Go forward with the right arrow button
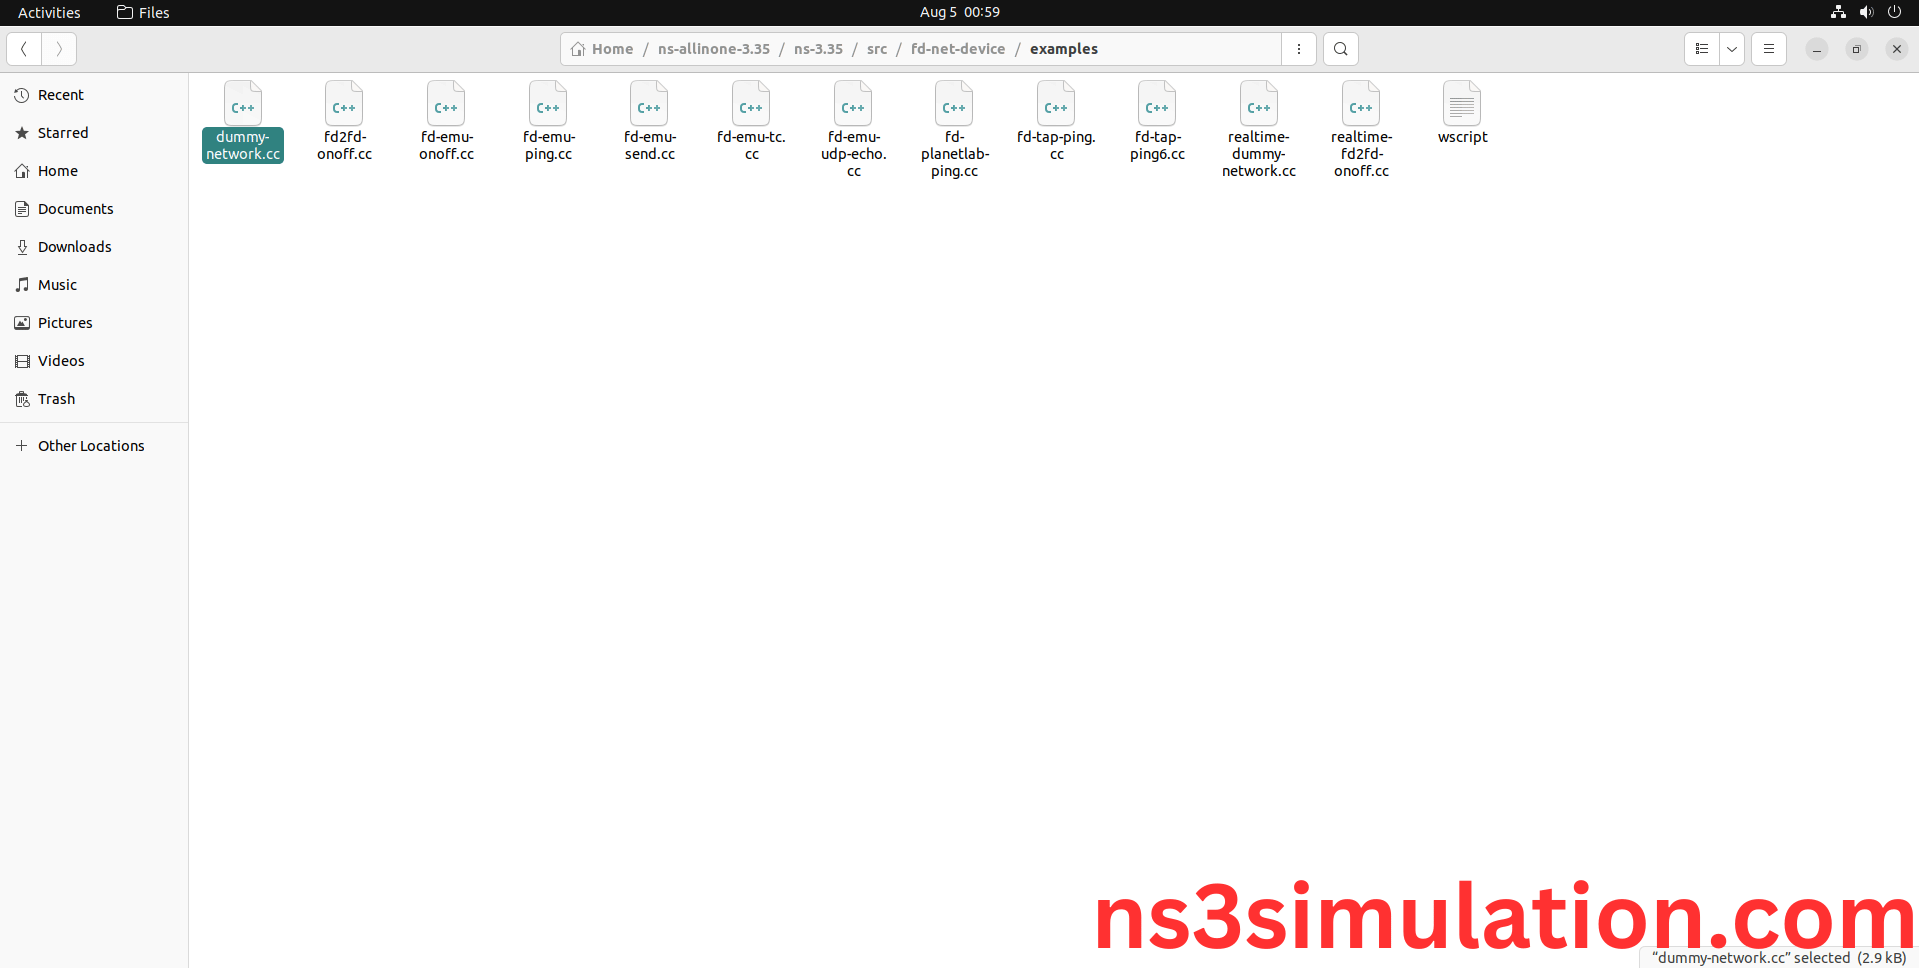1919x968 pixels. coord(59,49)
